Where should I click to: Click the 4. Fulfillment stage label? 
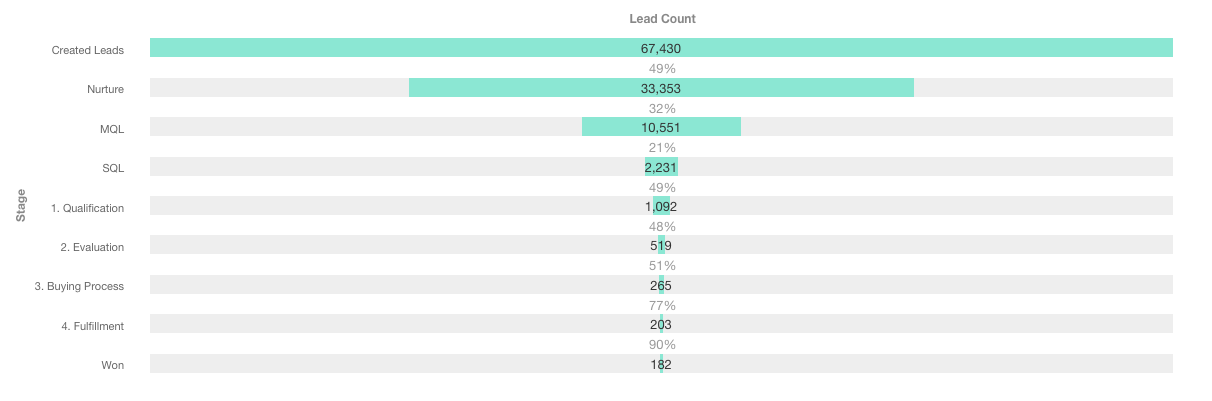[91, 326]
